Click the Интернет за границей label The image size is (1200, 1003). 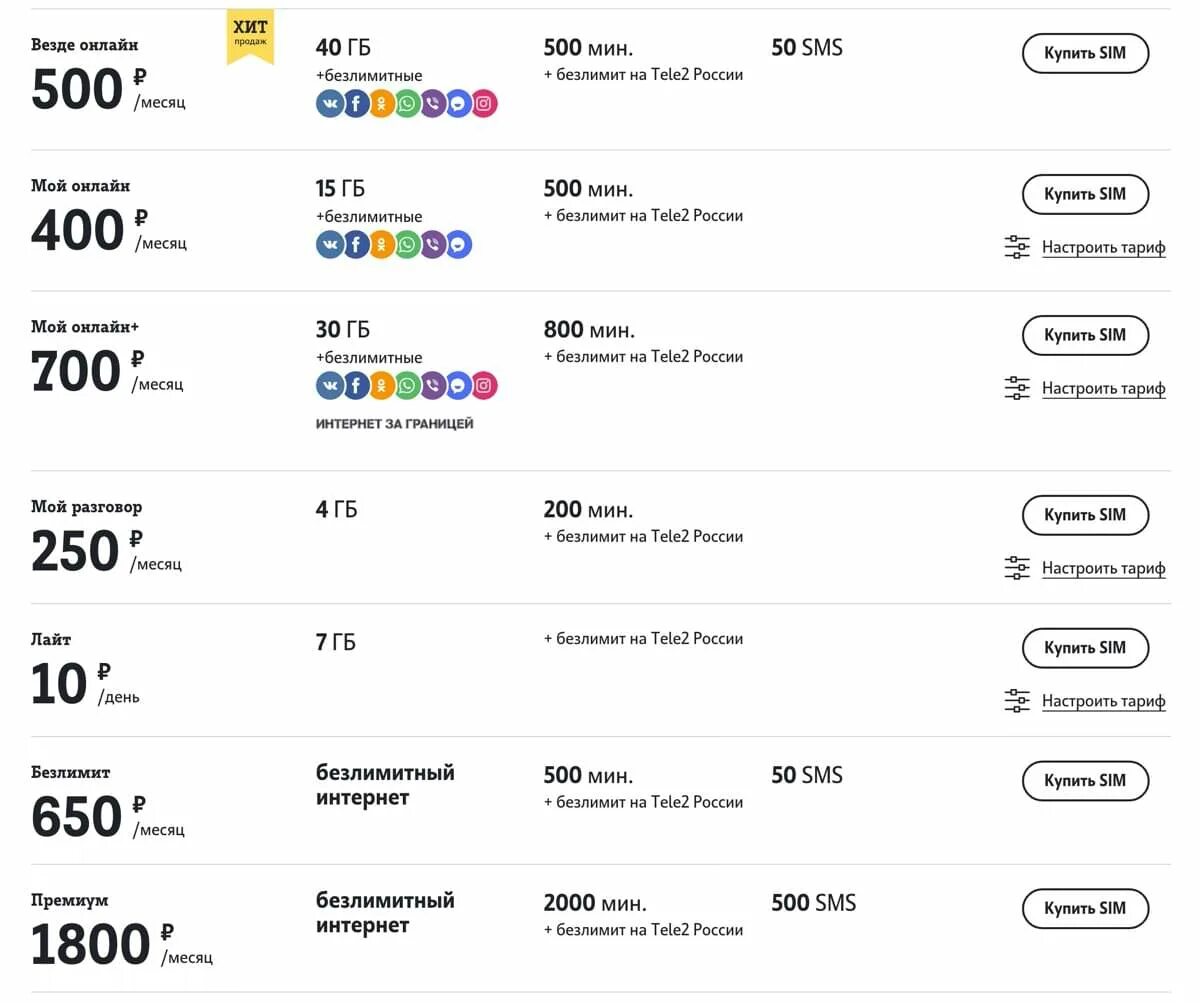pyautogui.click(x=394, y=424)
